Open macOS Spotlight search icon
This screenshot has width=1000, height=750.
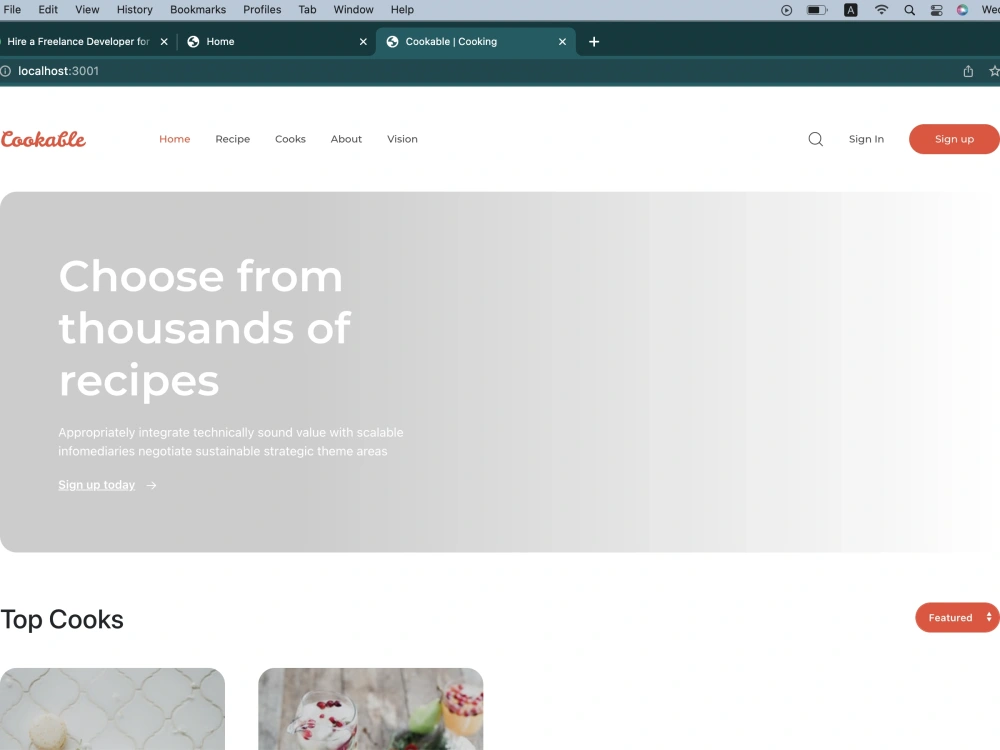909,10
